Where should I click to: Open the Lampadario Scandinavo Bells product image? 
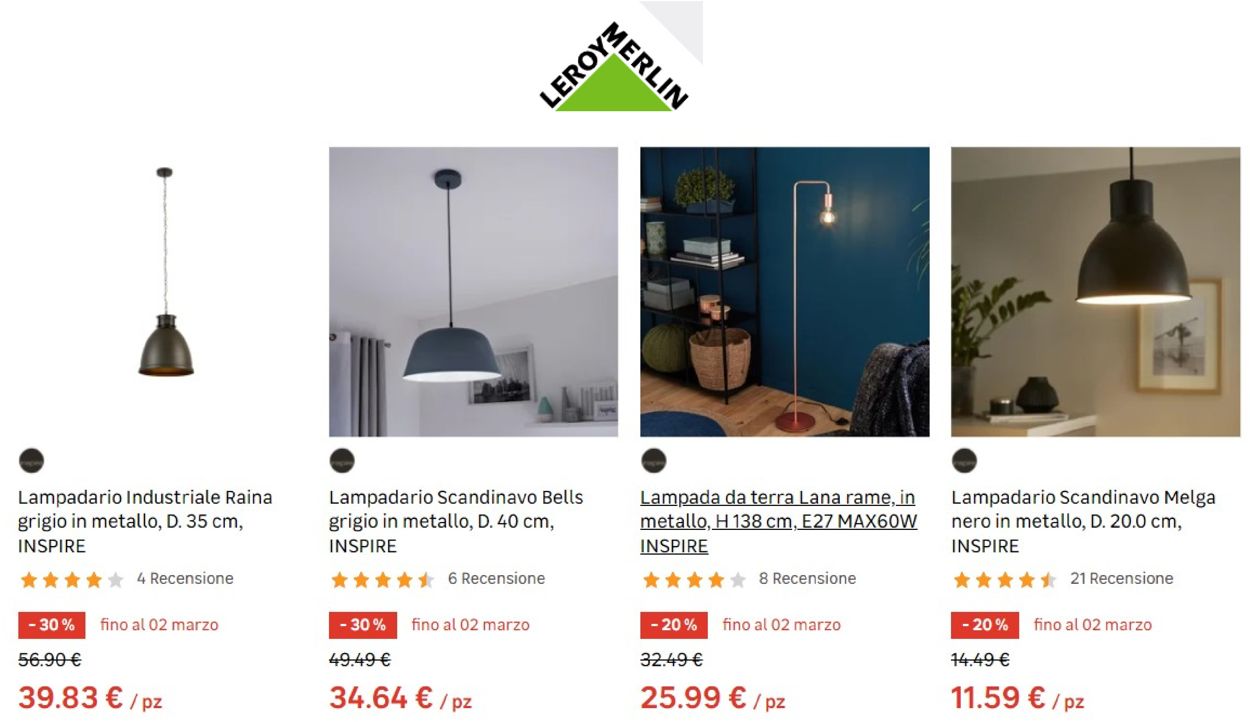pyautogui.click(x=473, y=292)
